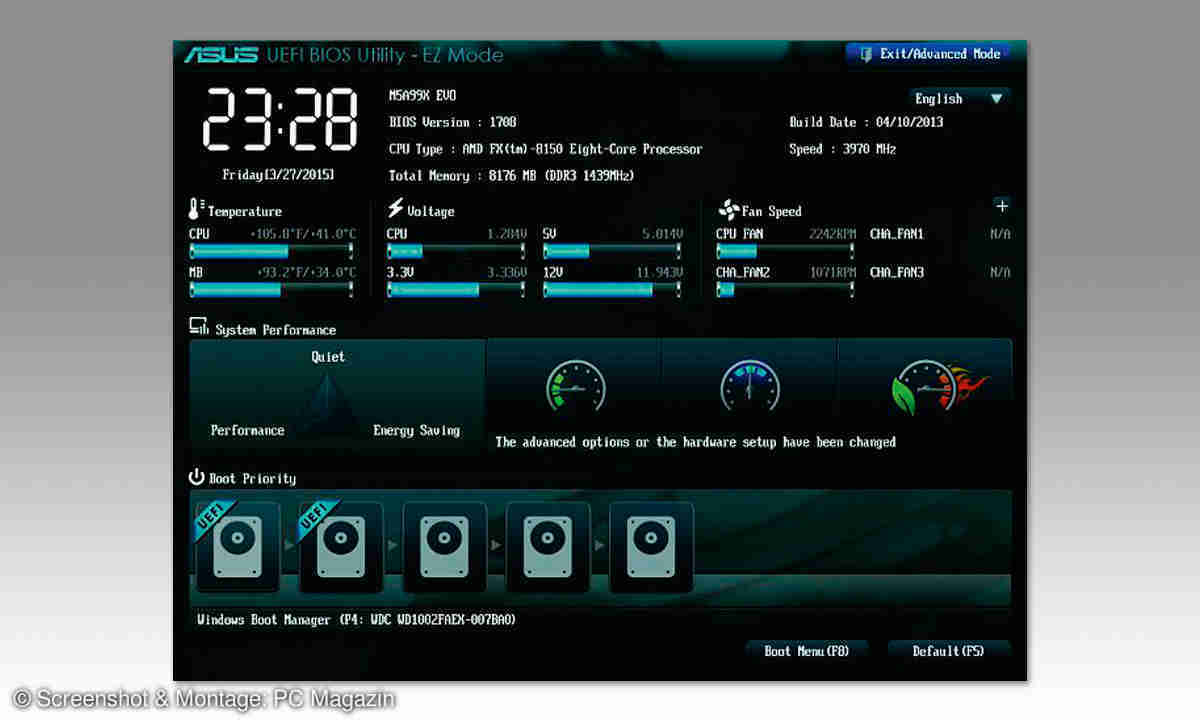The width and height of the screenshot is (1200, 720).
Task: Click Exit/Advanced Mode button
Action: (x=927, y=54)
